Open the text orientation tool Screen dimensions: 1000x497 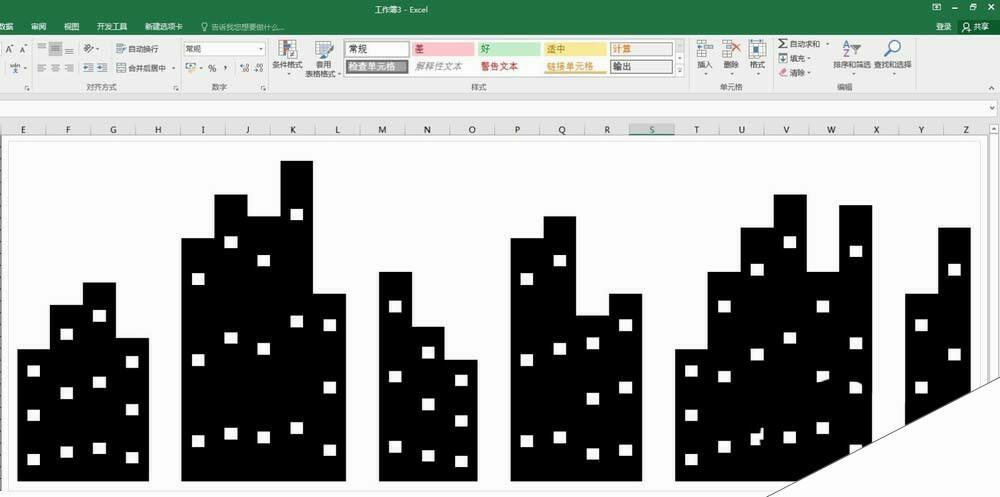click(89, 48)
